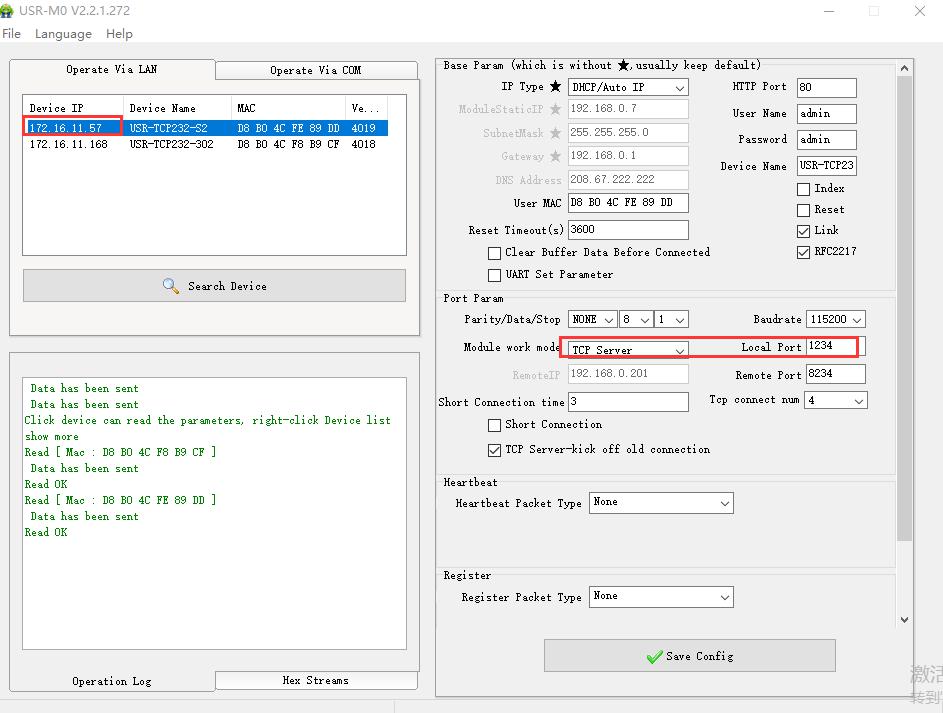This screenshot has height=713, width=943.
Task: Click the Remote Port field
Action: 835,373
